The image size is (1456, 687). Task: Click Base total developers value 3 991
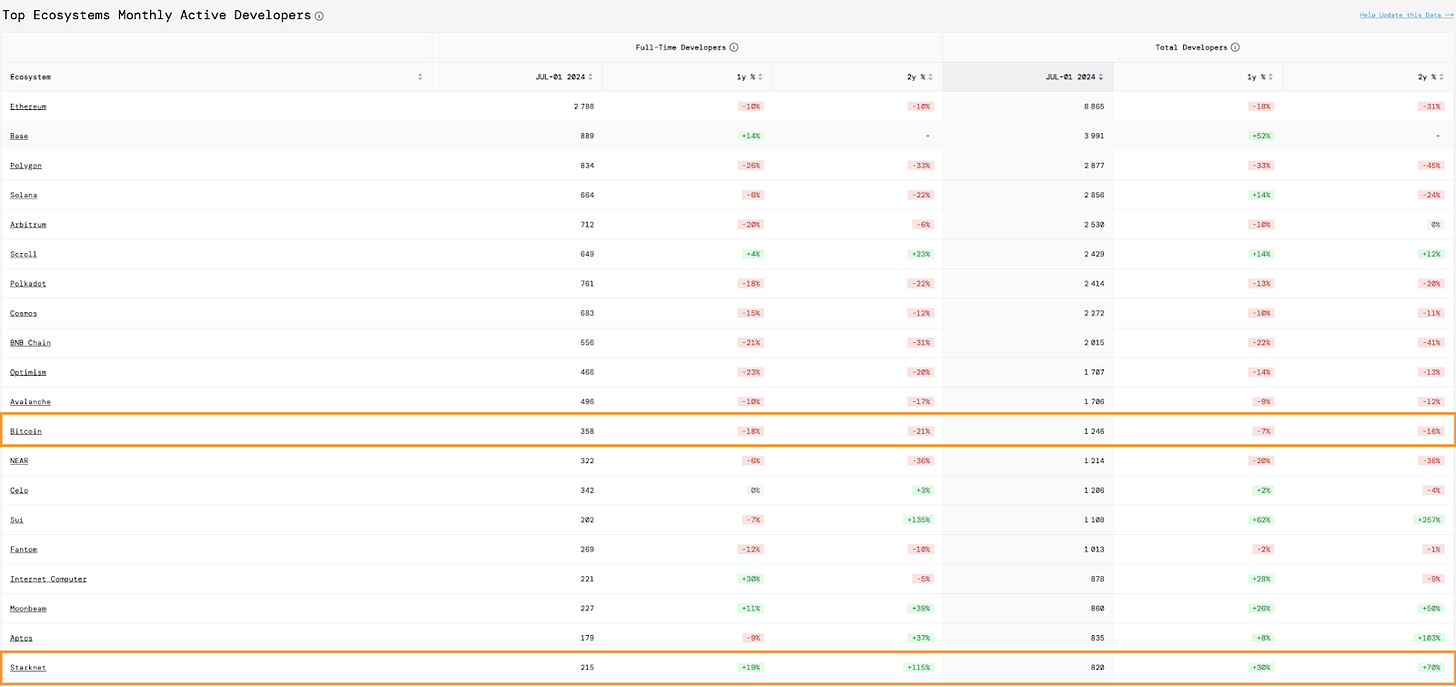coord(1094,136)
